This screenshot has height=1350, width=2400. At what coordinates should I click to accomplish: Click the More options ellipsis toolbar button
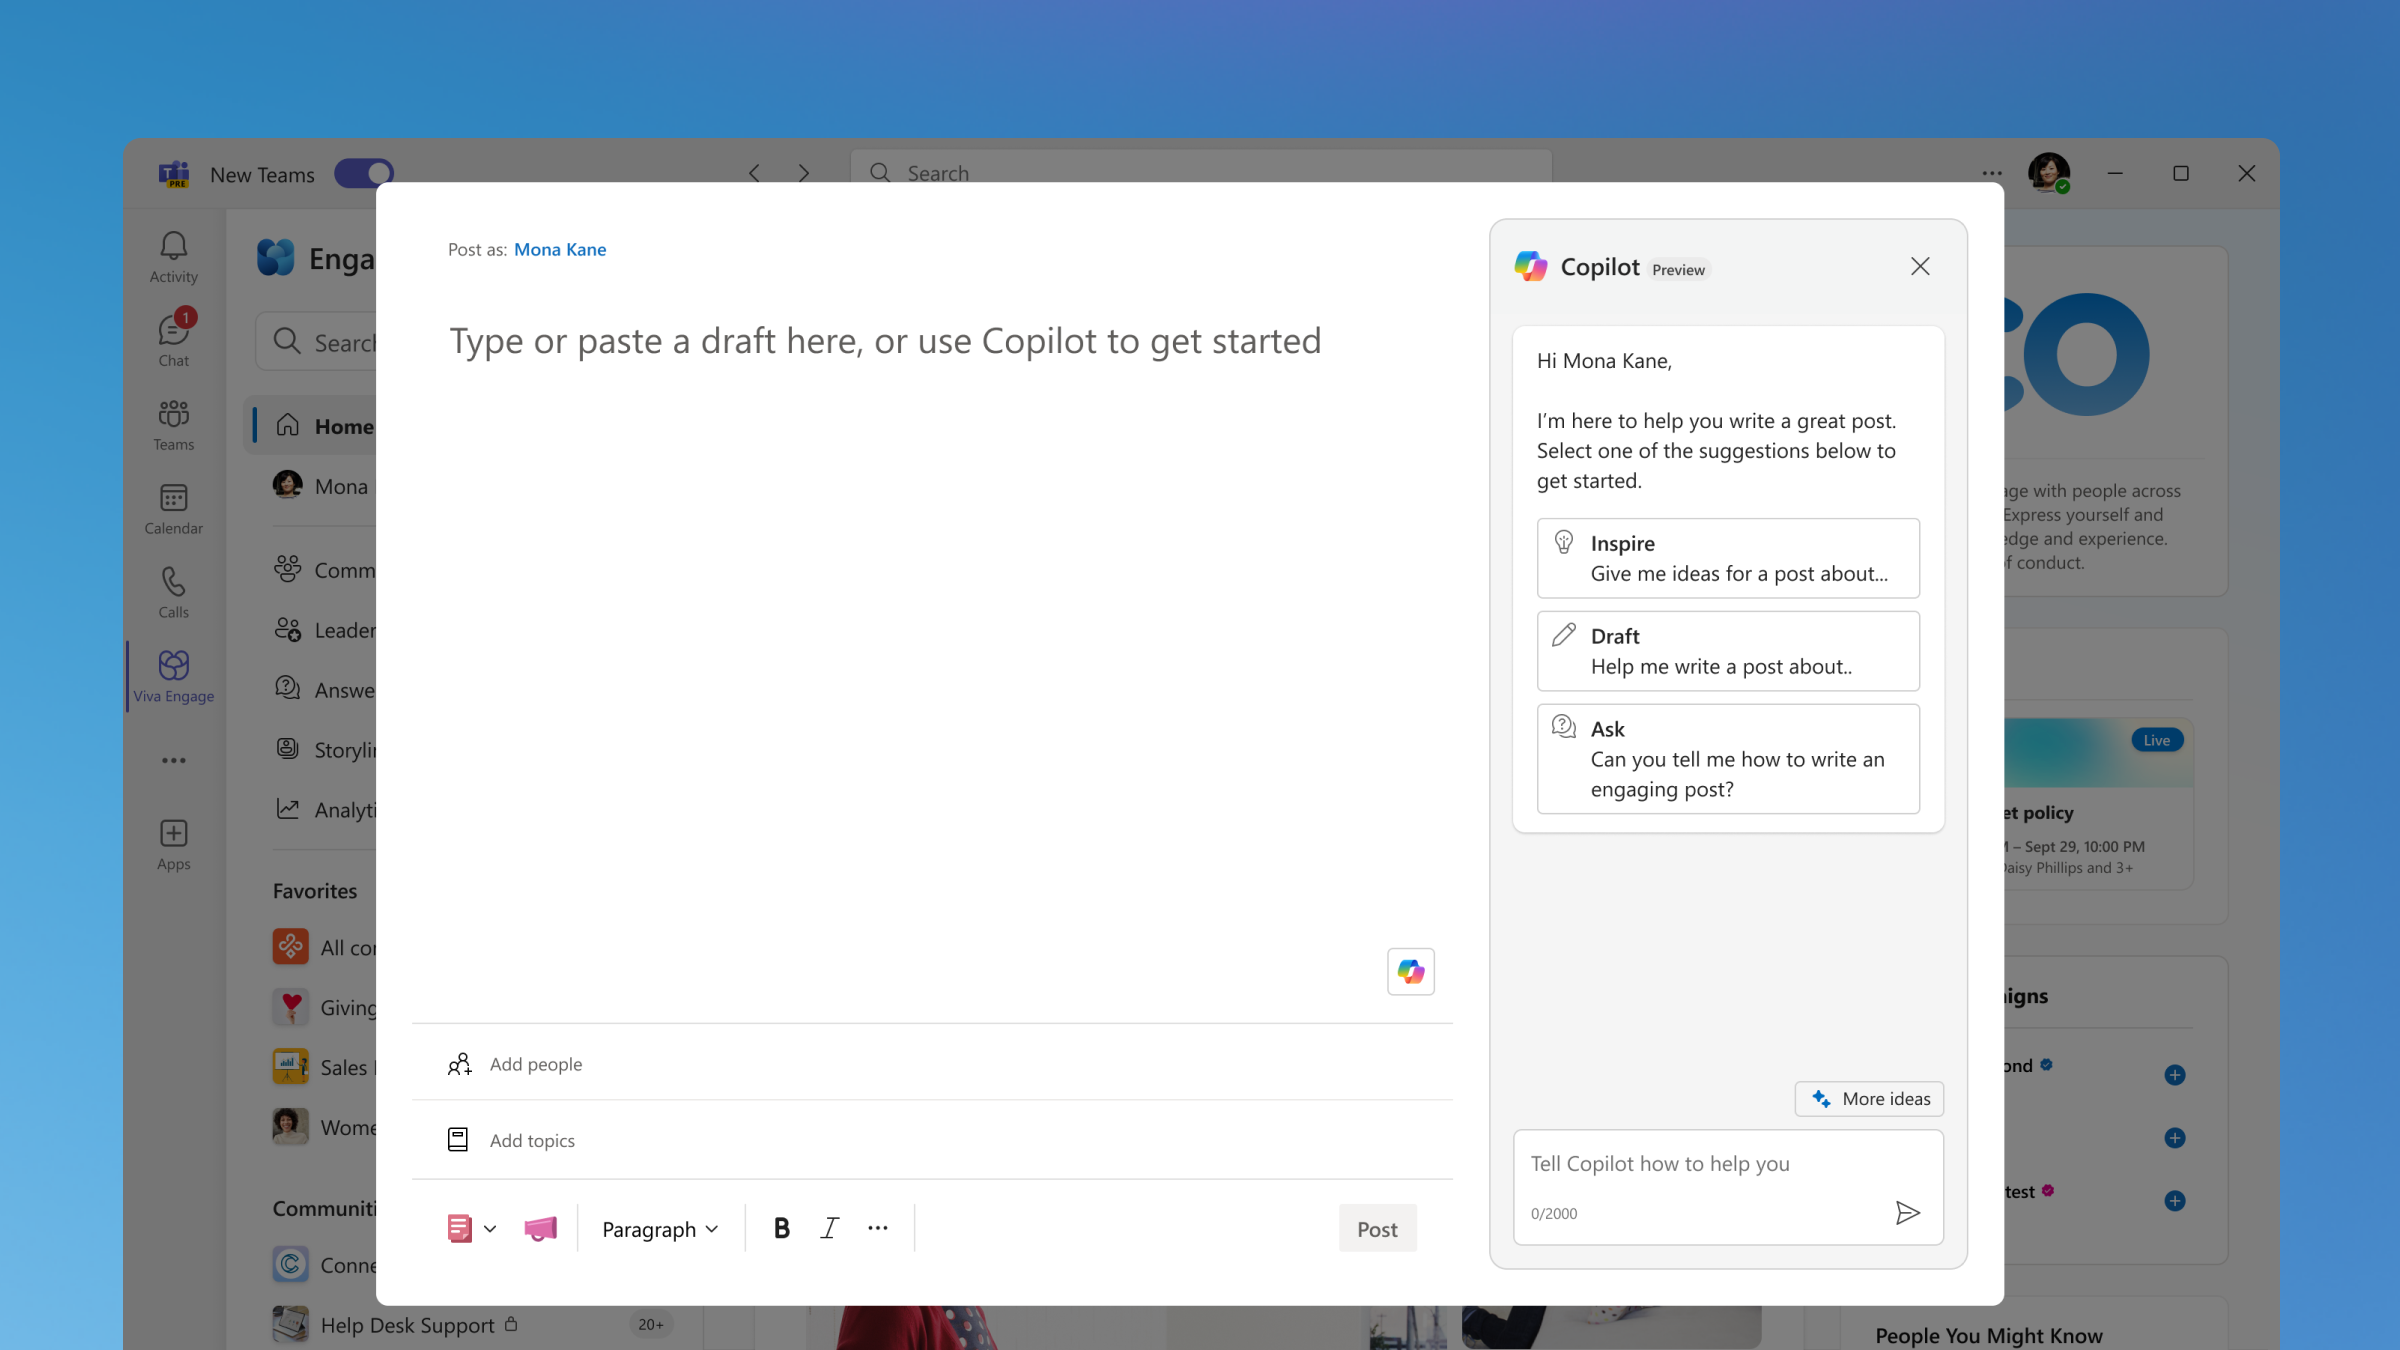[x=880, y=1228]
